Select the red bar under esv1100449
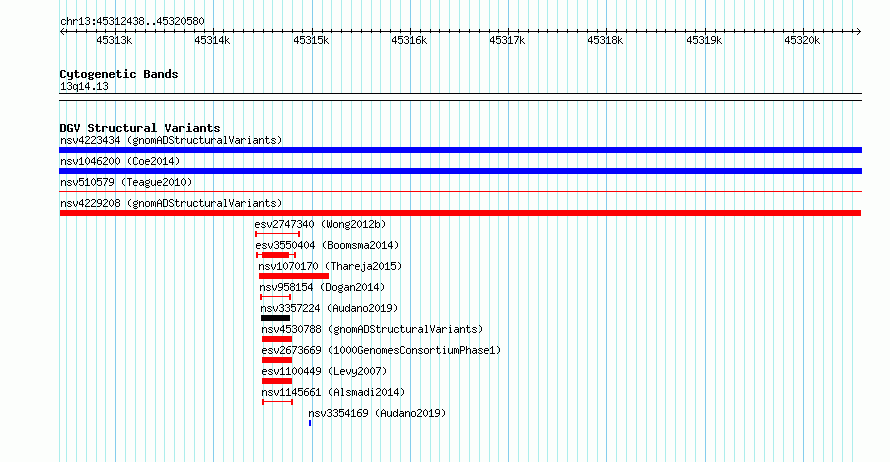Screen dimensions: 890x462 click(277, 381)
